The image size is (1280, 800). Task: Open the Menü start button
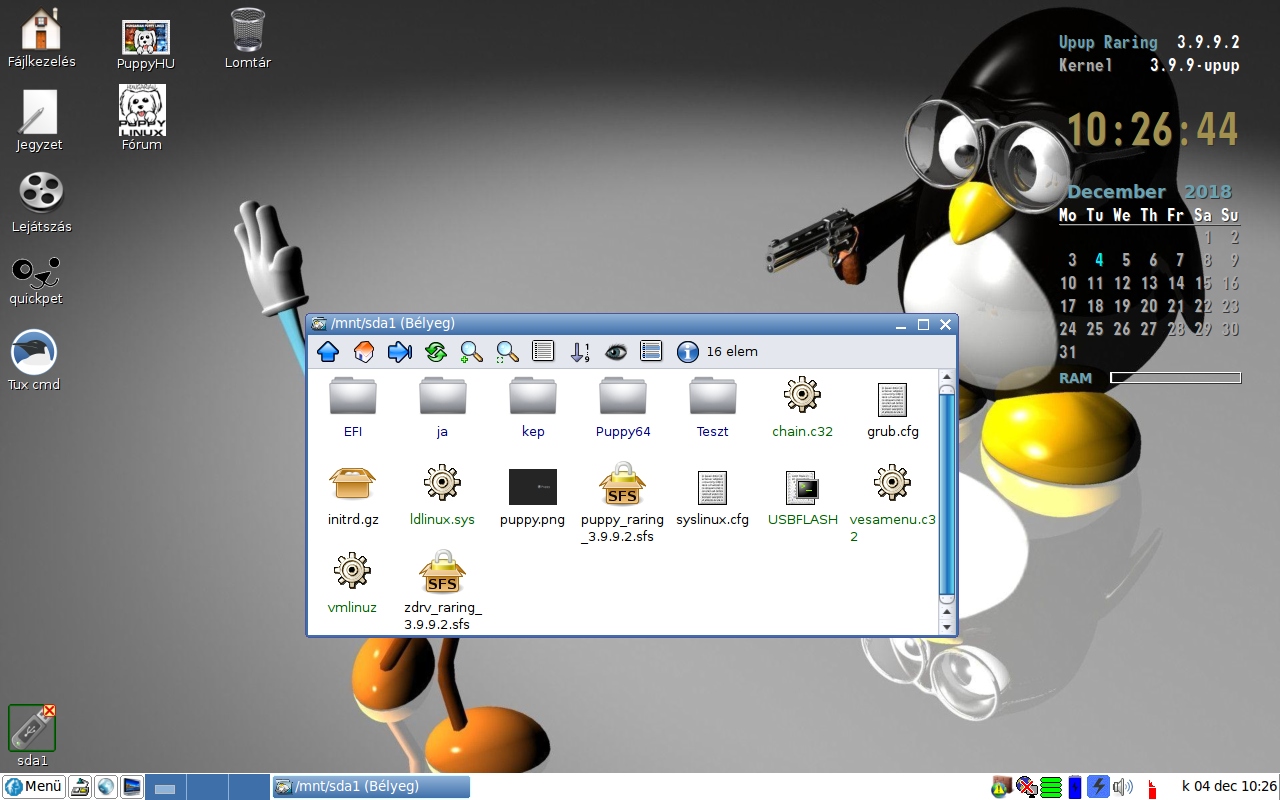[x=33, y=786]
